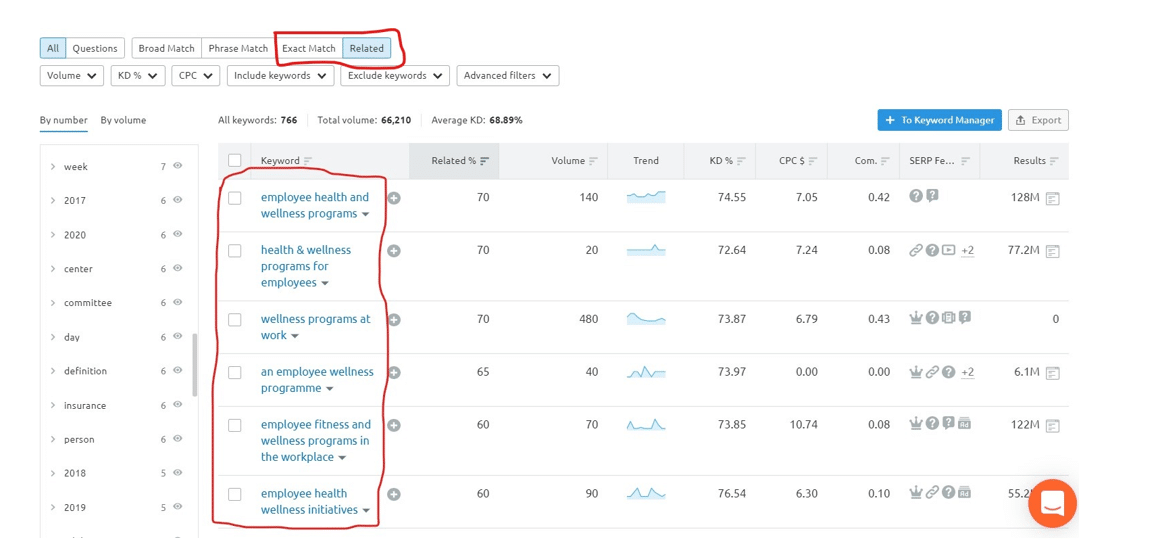The height and width of the screenshot is (554, 1152).
Task: Sort by Related % column sort icon
Action: (485, 161)
